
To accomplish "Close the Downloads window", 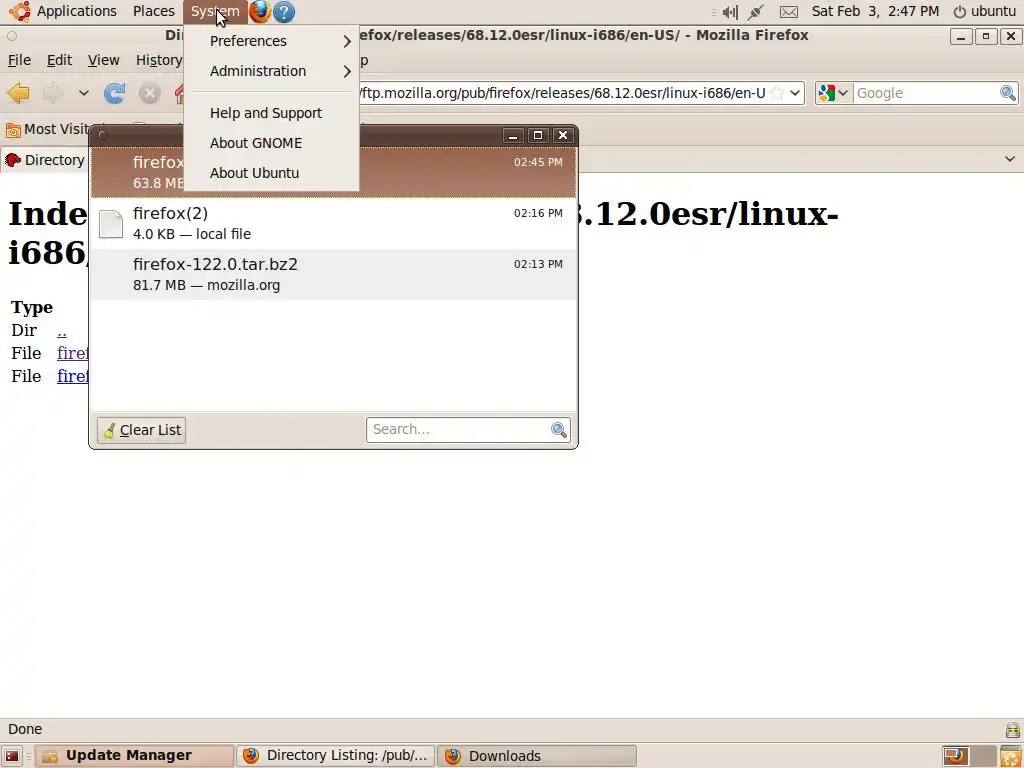I will [562, 135].
